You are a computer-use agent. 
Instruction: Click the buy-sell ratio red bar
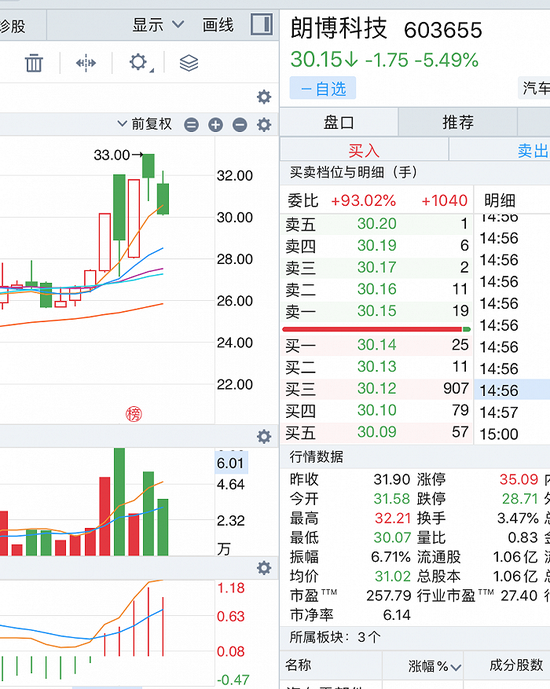[373, 329]
